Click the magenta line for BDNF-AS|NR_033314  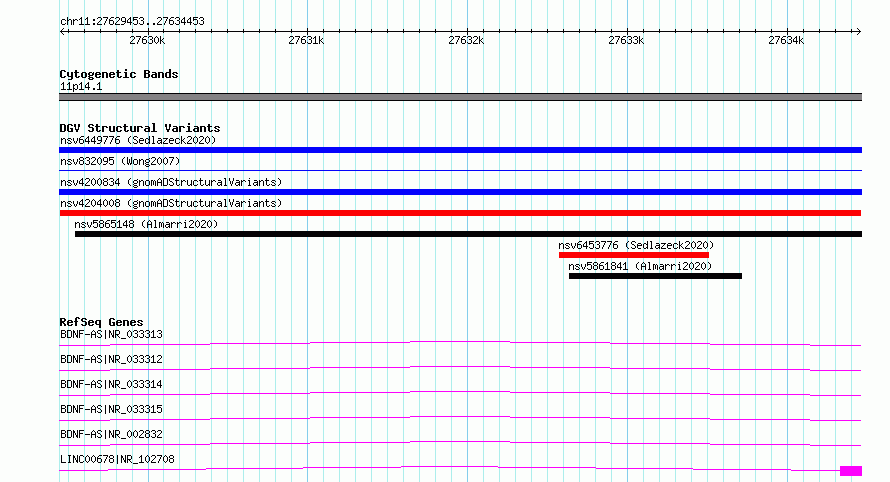(x=460, y=393)
